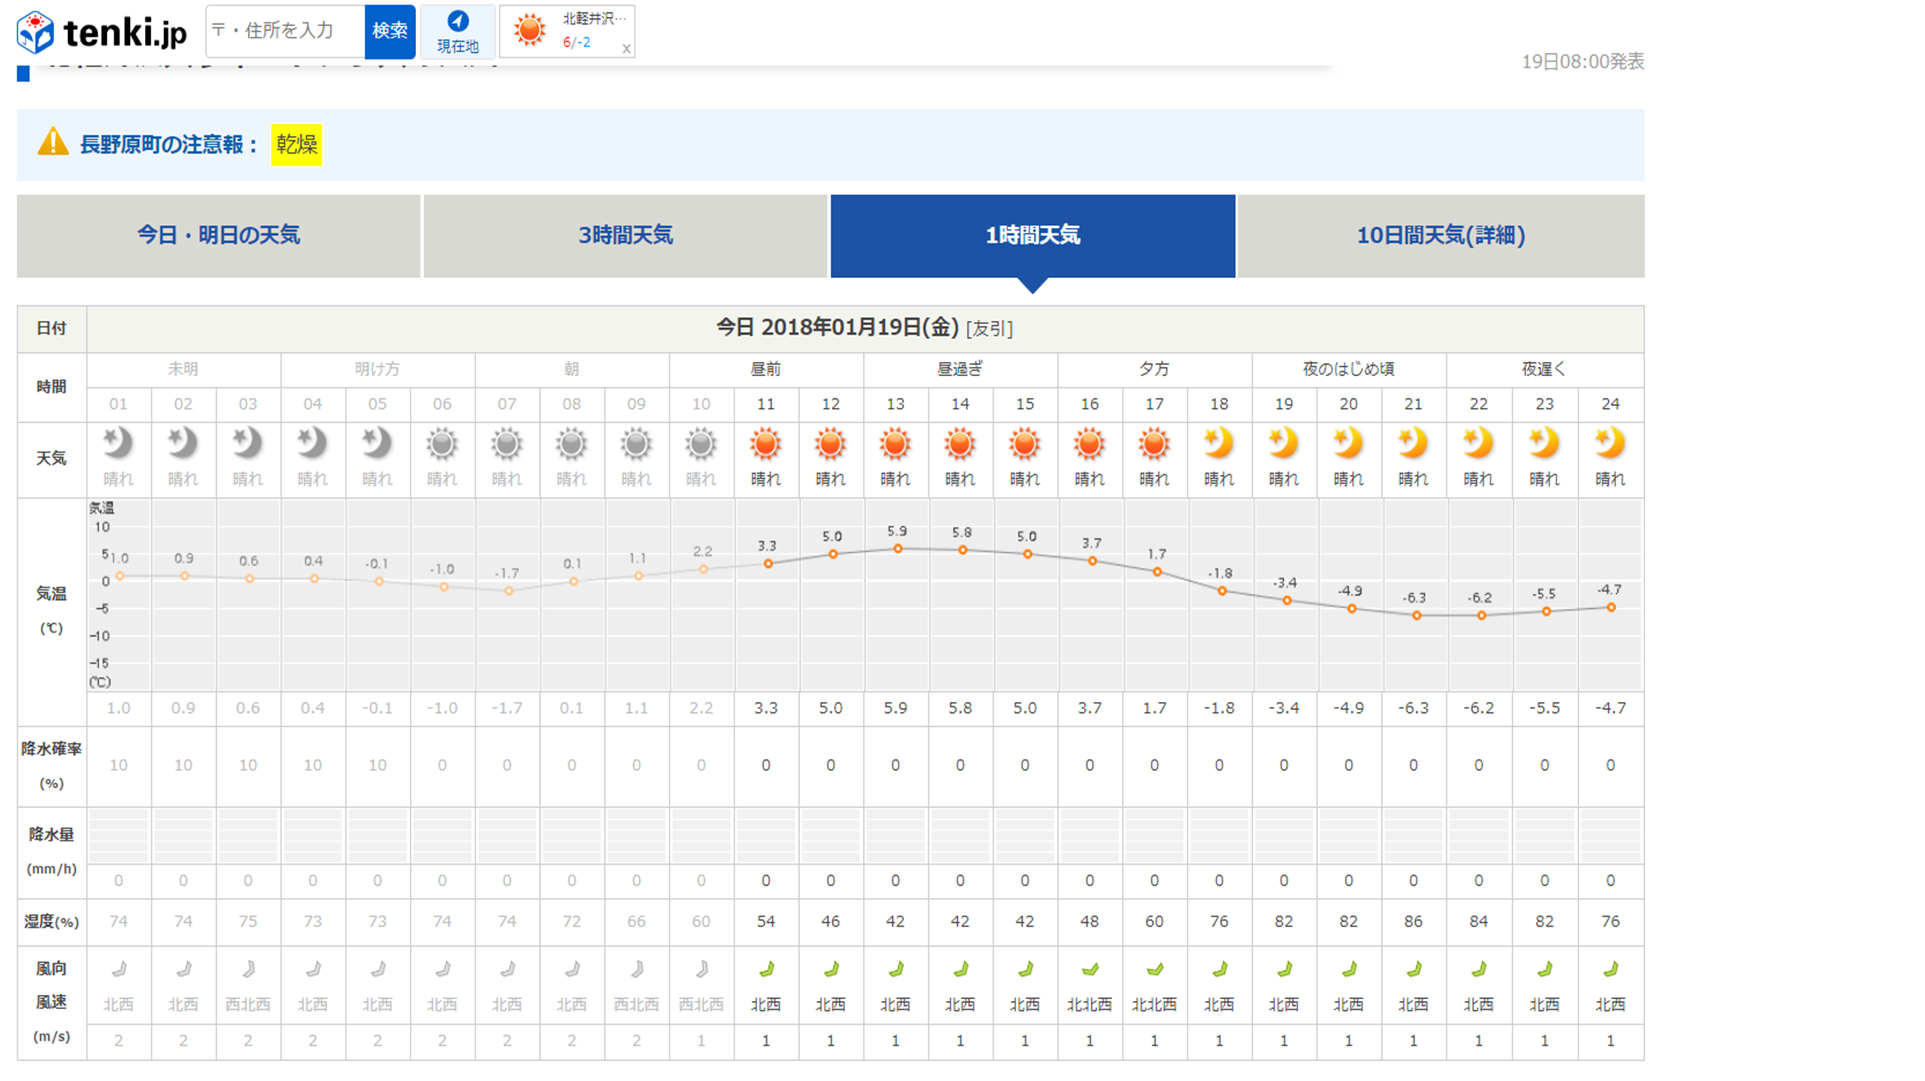Click the -1.7 temperature point on the graph
1925x1081 pixels.
509,591
